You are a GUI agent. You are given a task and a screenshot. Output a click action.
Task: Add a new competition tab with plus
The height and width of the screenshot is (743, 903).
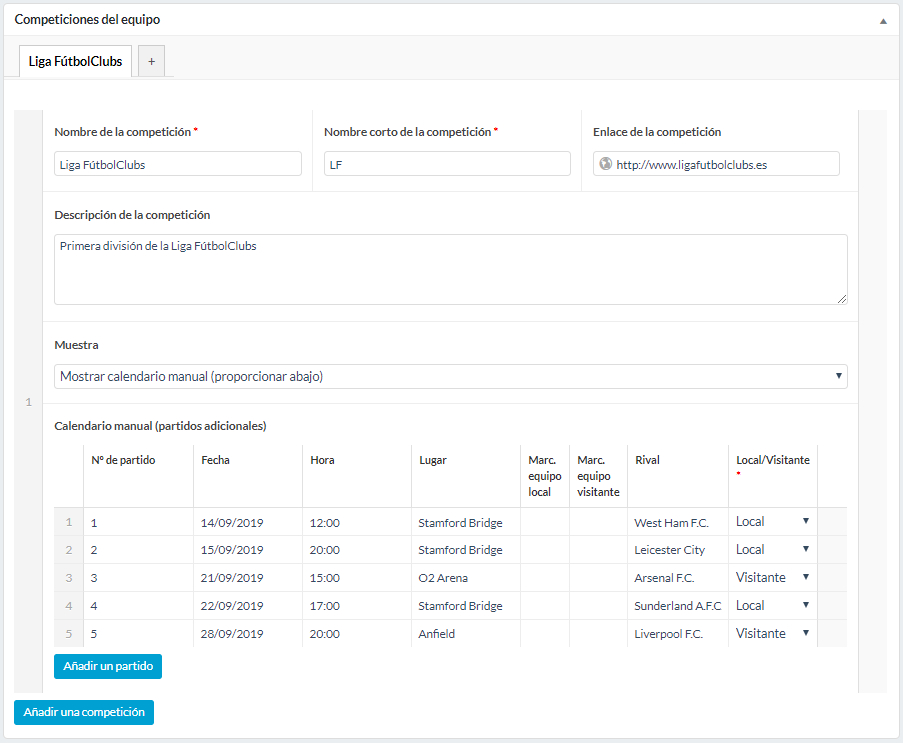pos(151,61)
